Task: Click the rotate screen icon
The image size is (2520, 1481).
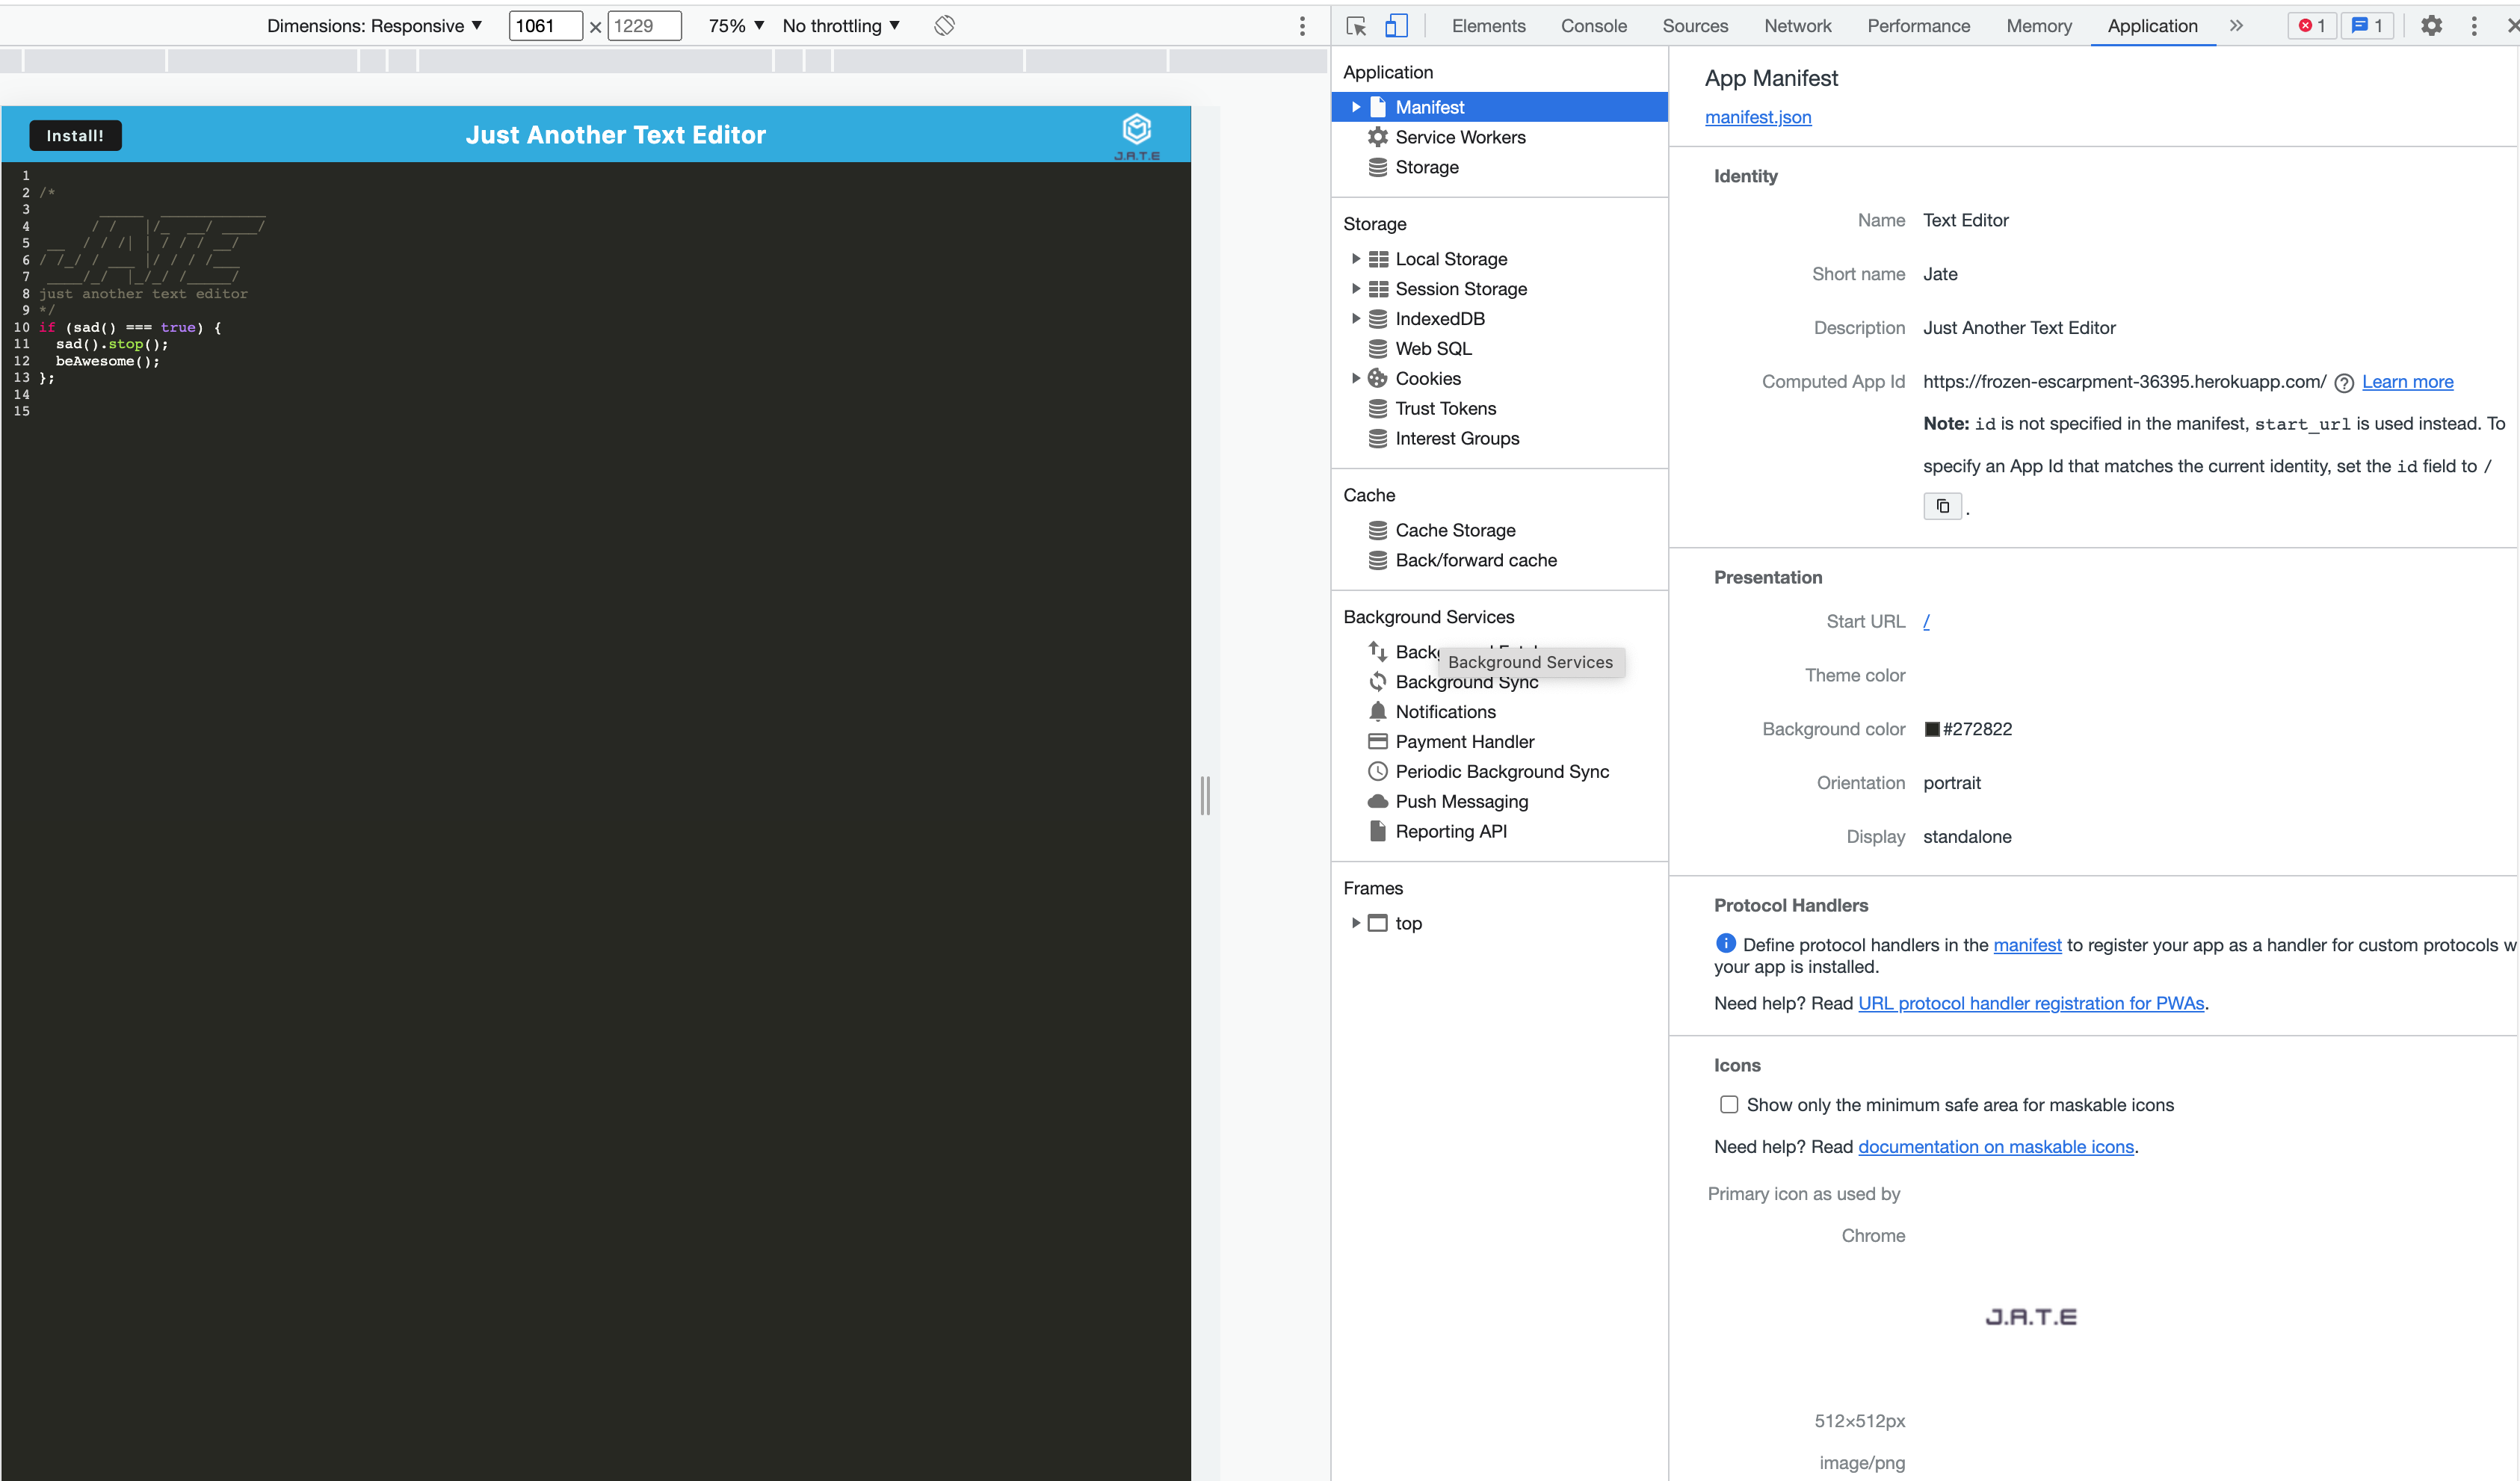Action: [x=944, y=26]
